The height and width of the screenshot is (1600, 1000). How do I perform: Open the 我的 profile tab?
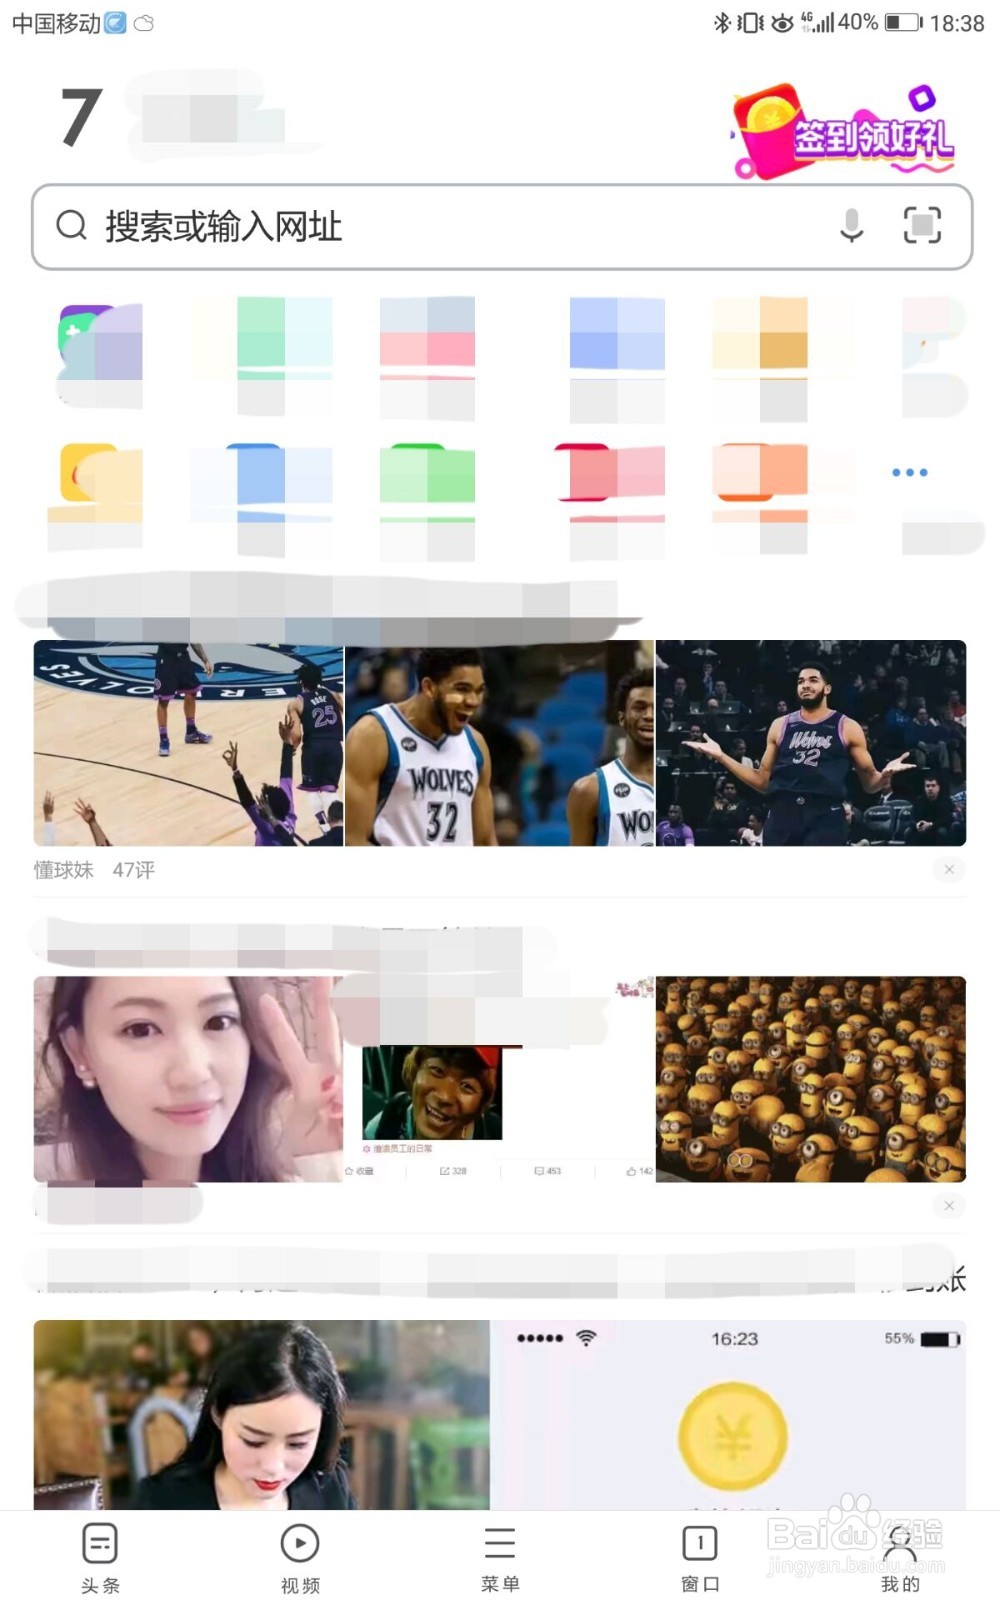click(x=900, y=1557)
